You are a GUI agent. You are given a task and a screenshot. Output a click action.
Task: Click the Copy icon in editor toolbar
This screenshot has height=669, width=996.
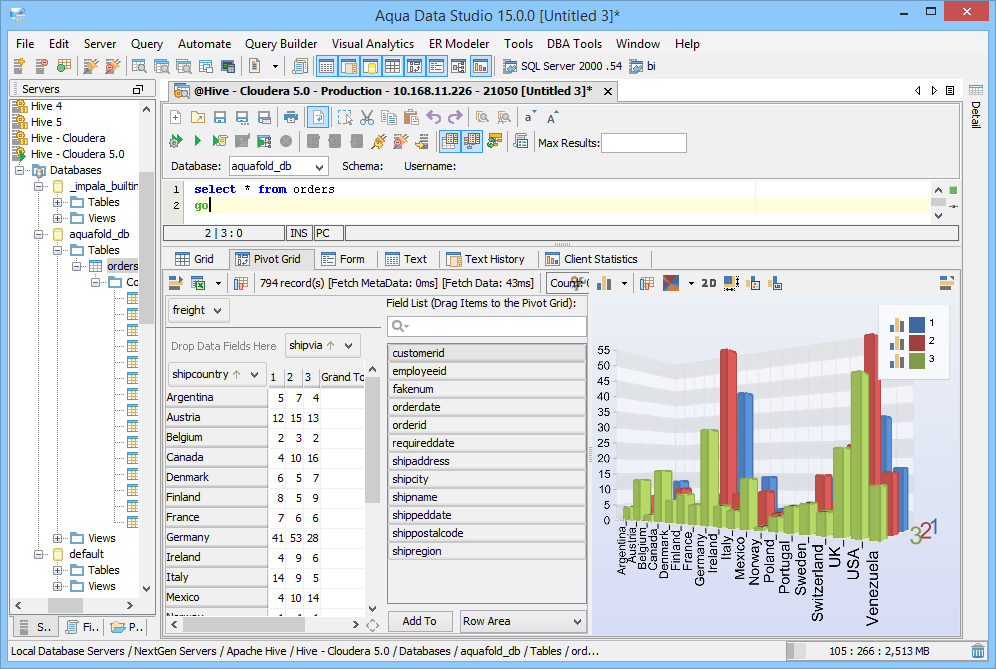pos(389,118)
